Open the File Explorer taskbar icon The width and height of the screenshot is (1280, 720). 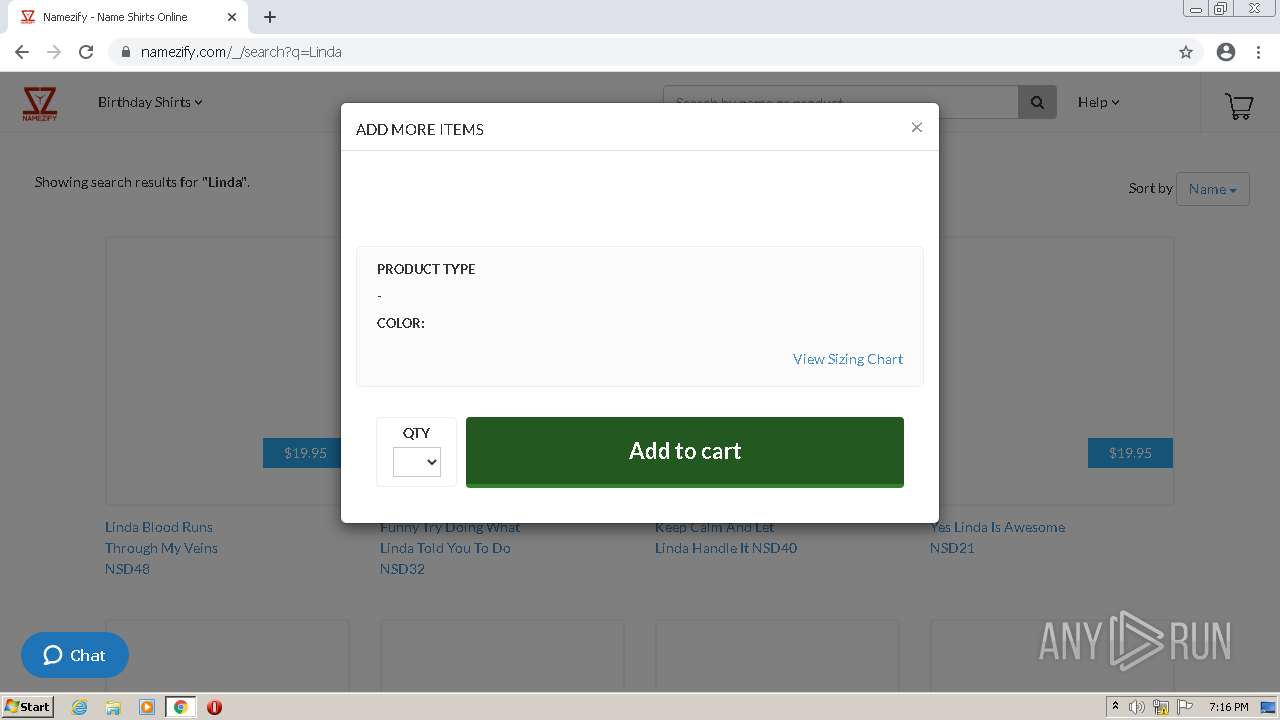tap(113, 707)
